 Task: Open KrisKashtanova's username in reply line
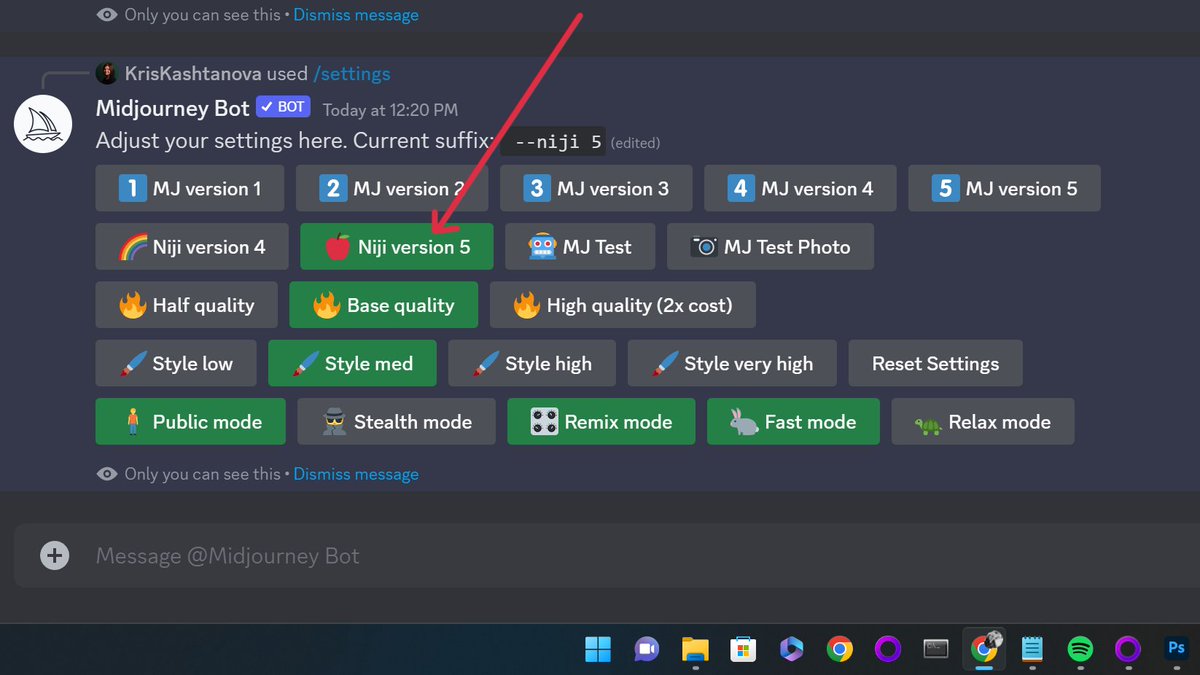pyautogui.click(x=193, y=74)
